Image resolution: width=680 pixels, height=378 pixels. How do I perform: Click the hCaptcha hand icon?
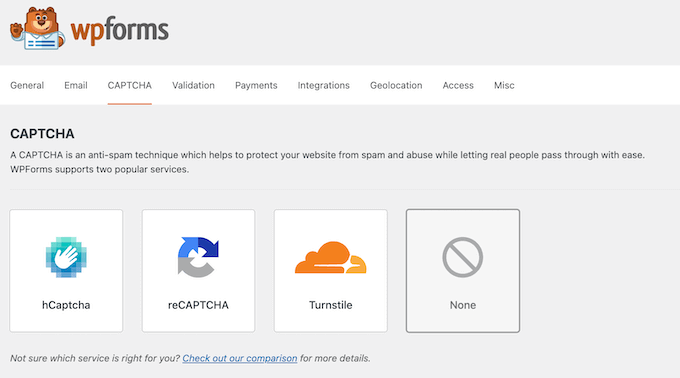(x=66, y=257)
